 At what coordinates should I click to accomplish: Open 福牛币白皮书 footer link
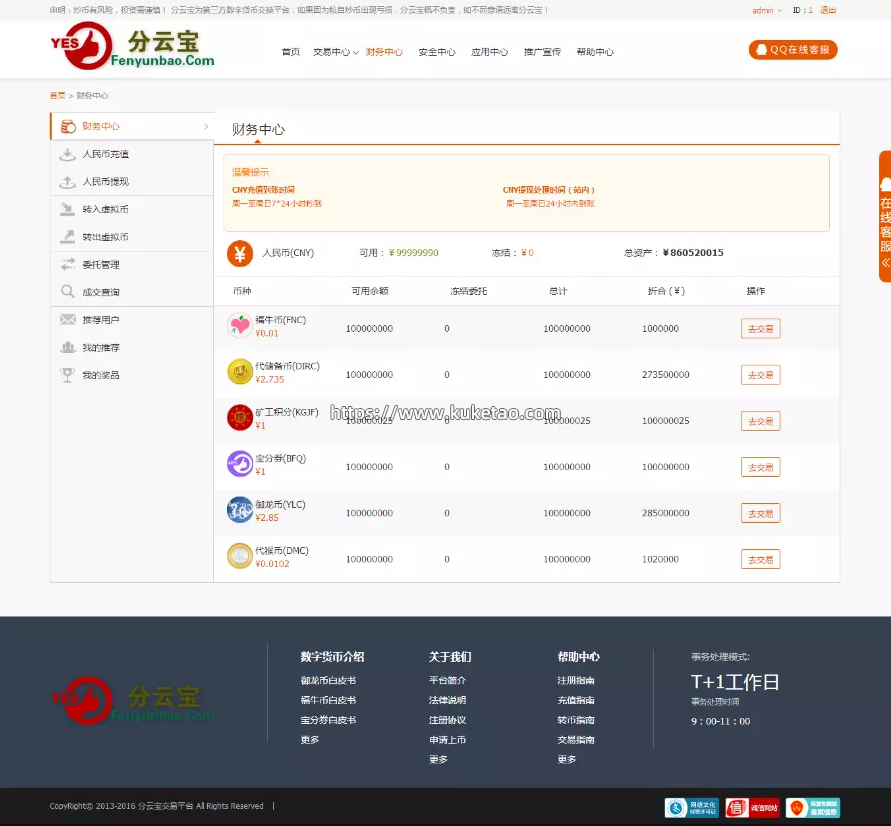point(328,700)
